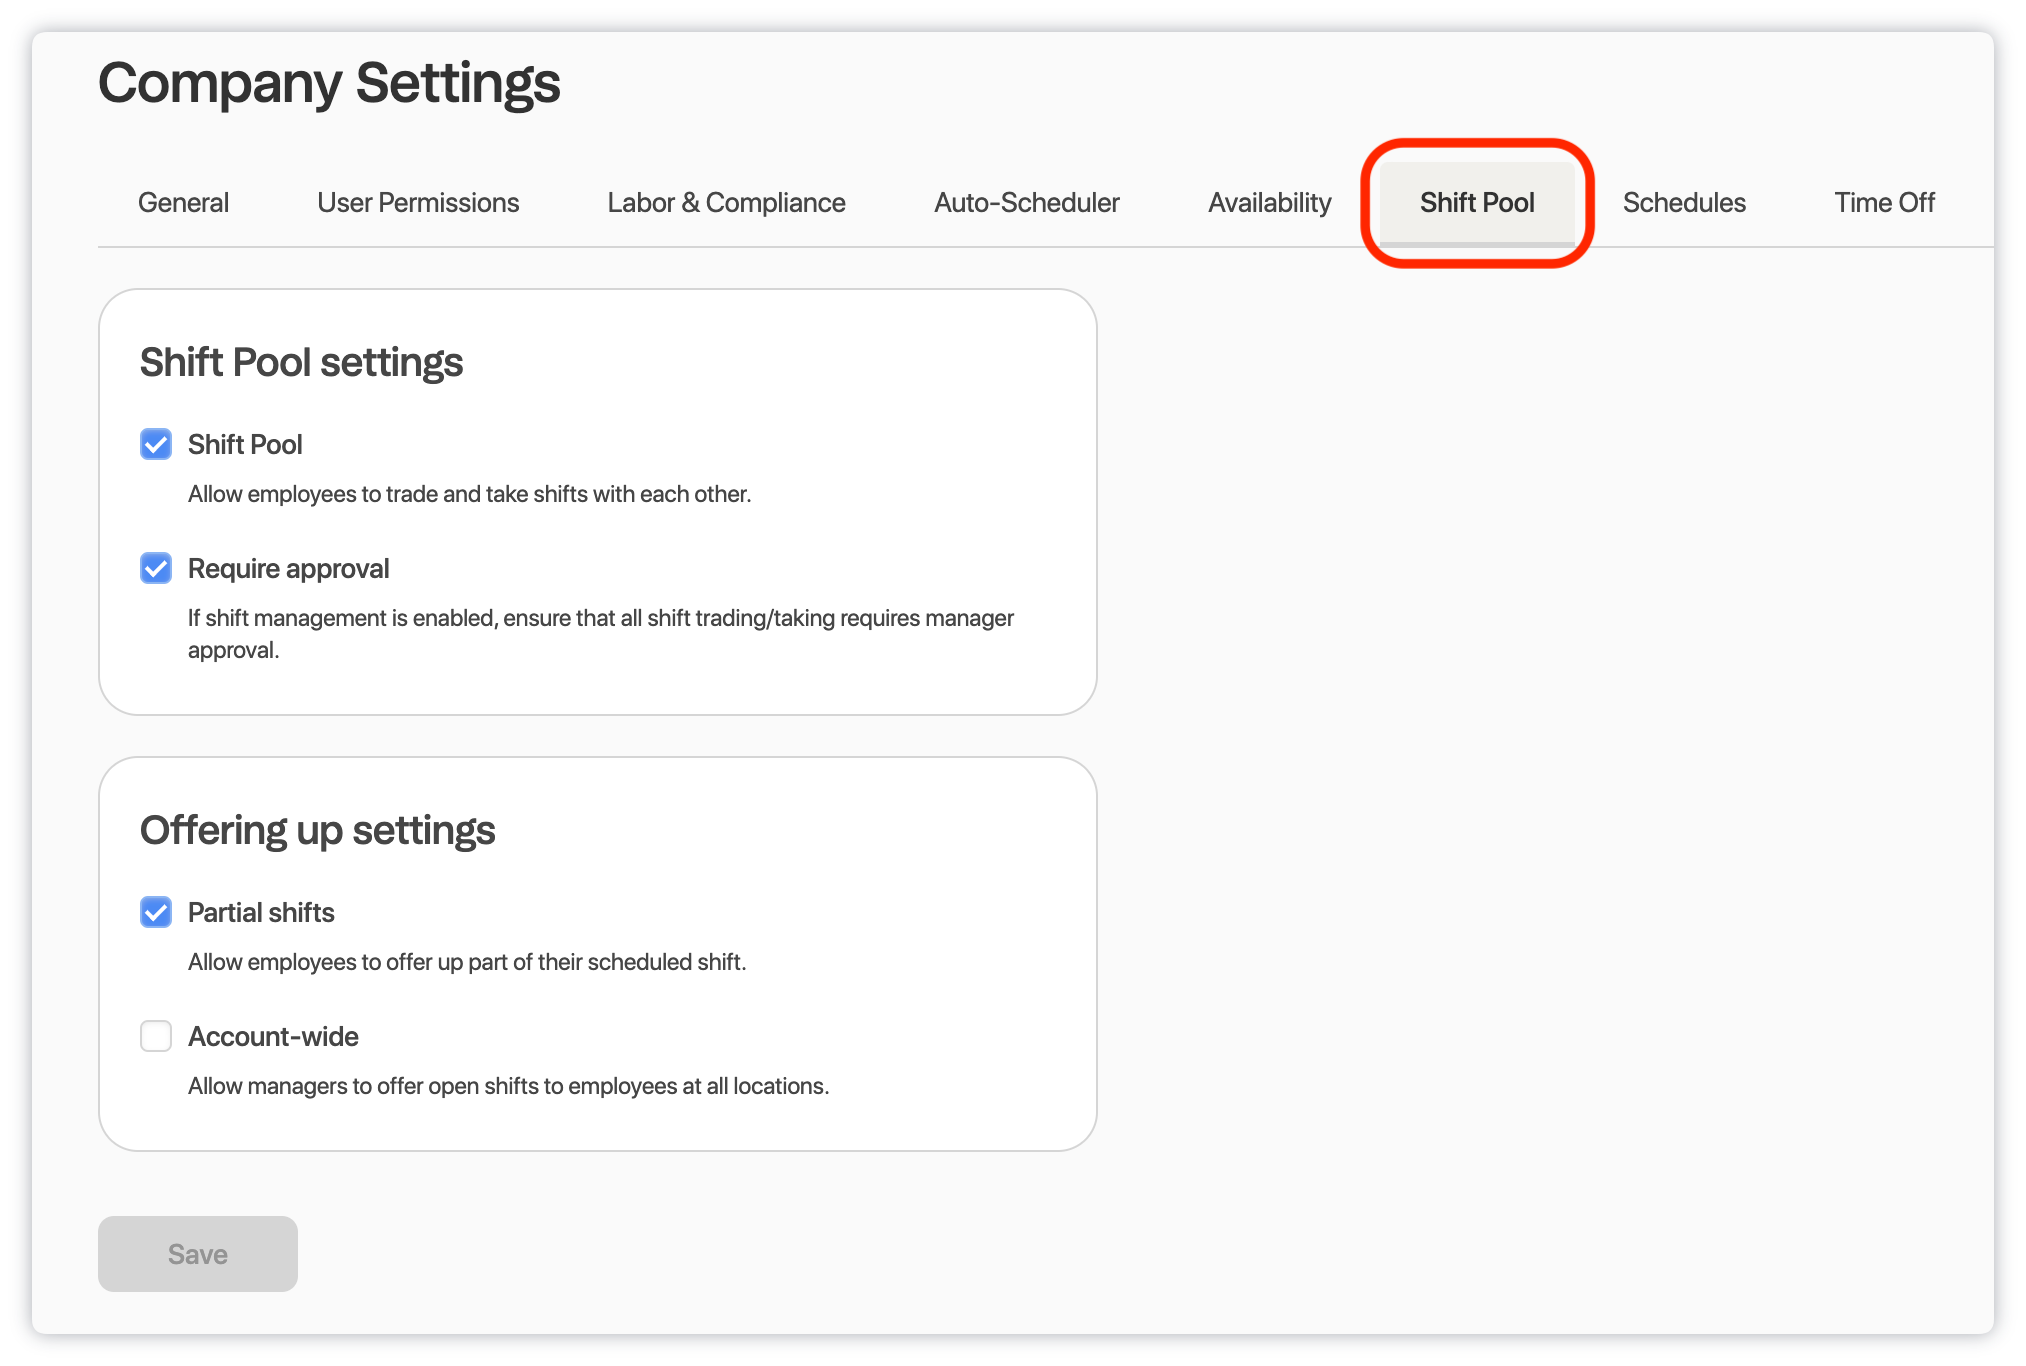Image resolution: width=2026 pixels, height=1366 pixels.
Task: Click the Shift Pool settings heading
Action: tap(301, 363)
